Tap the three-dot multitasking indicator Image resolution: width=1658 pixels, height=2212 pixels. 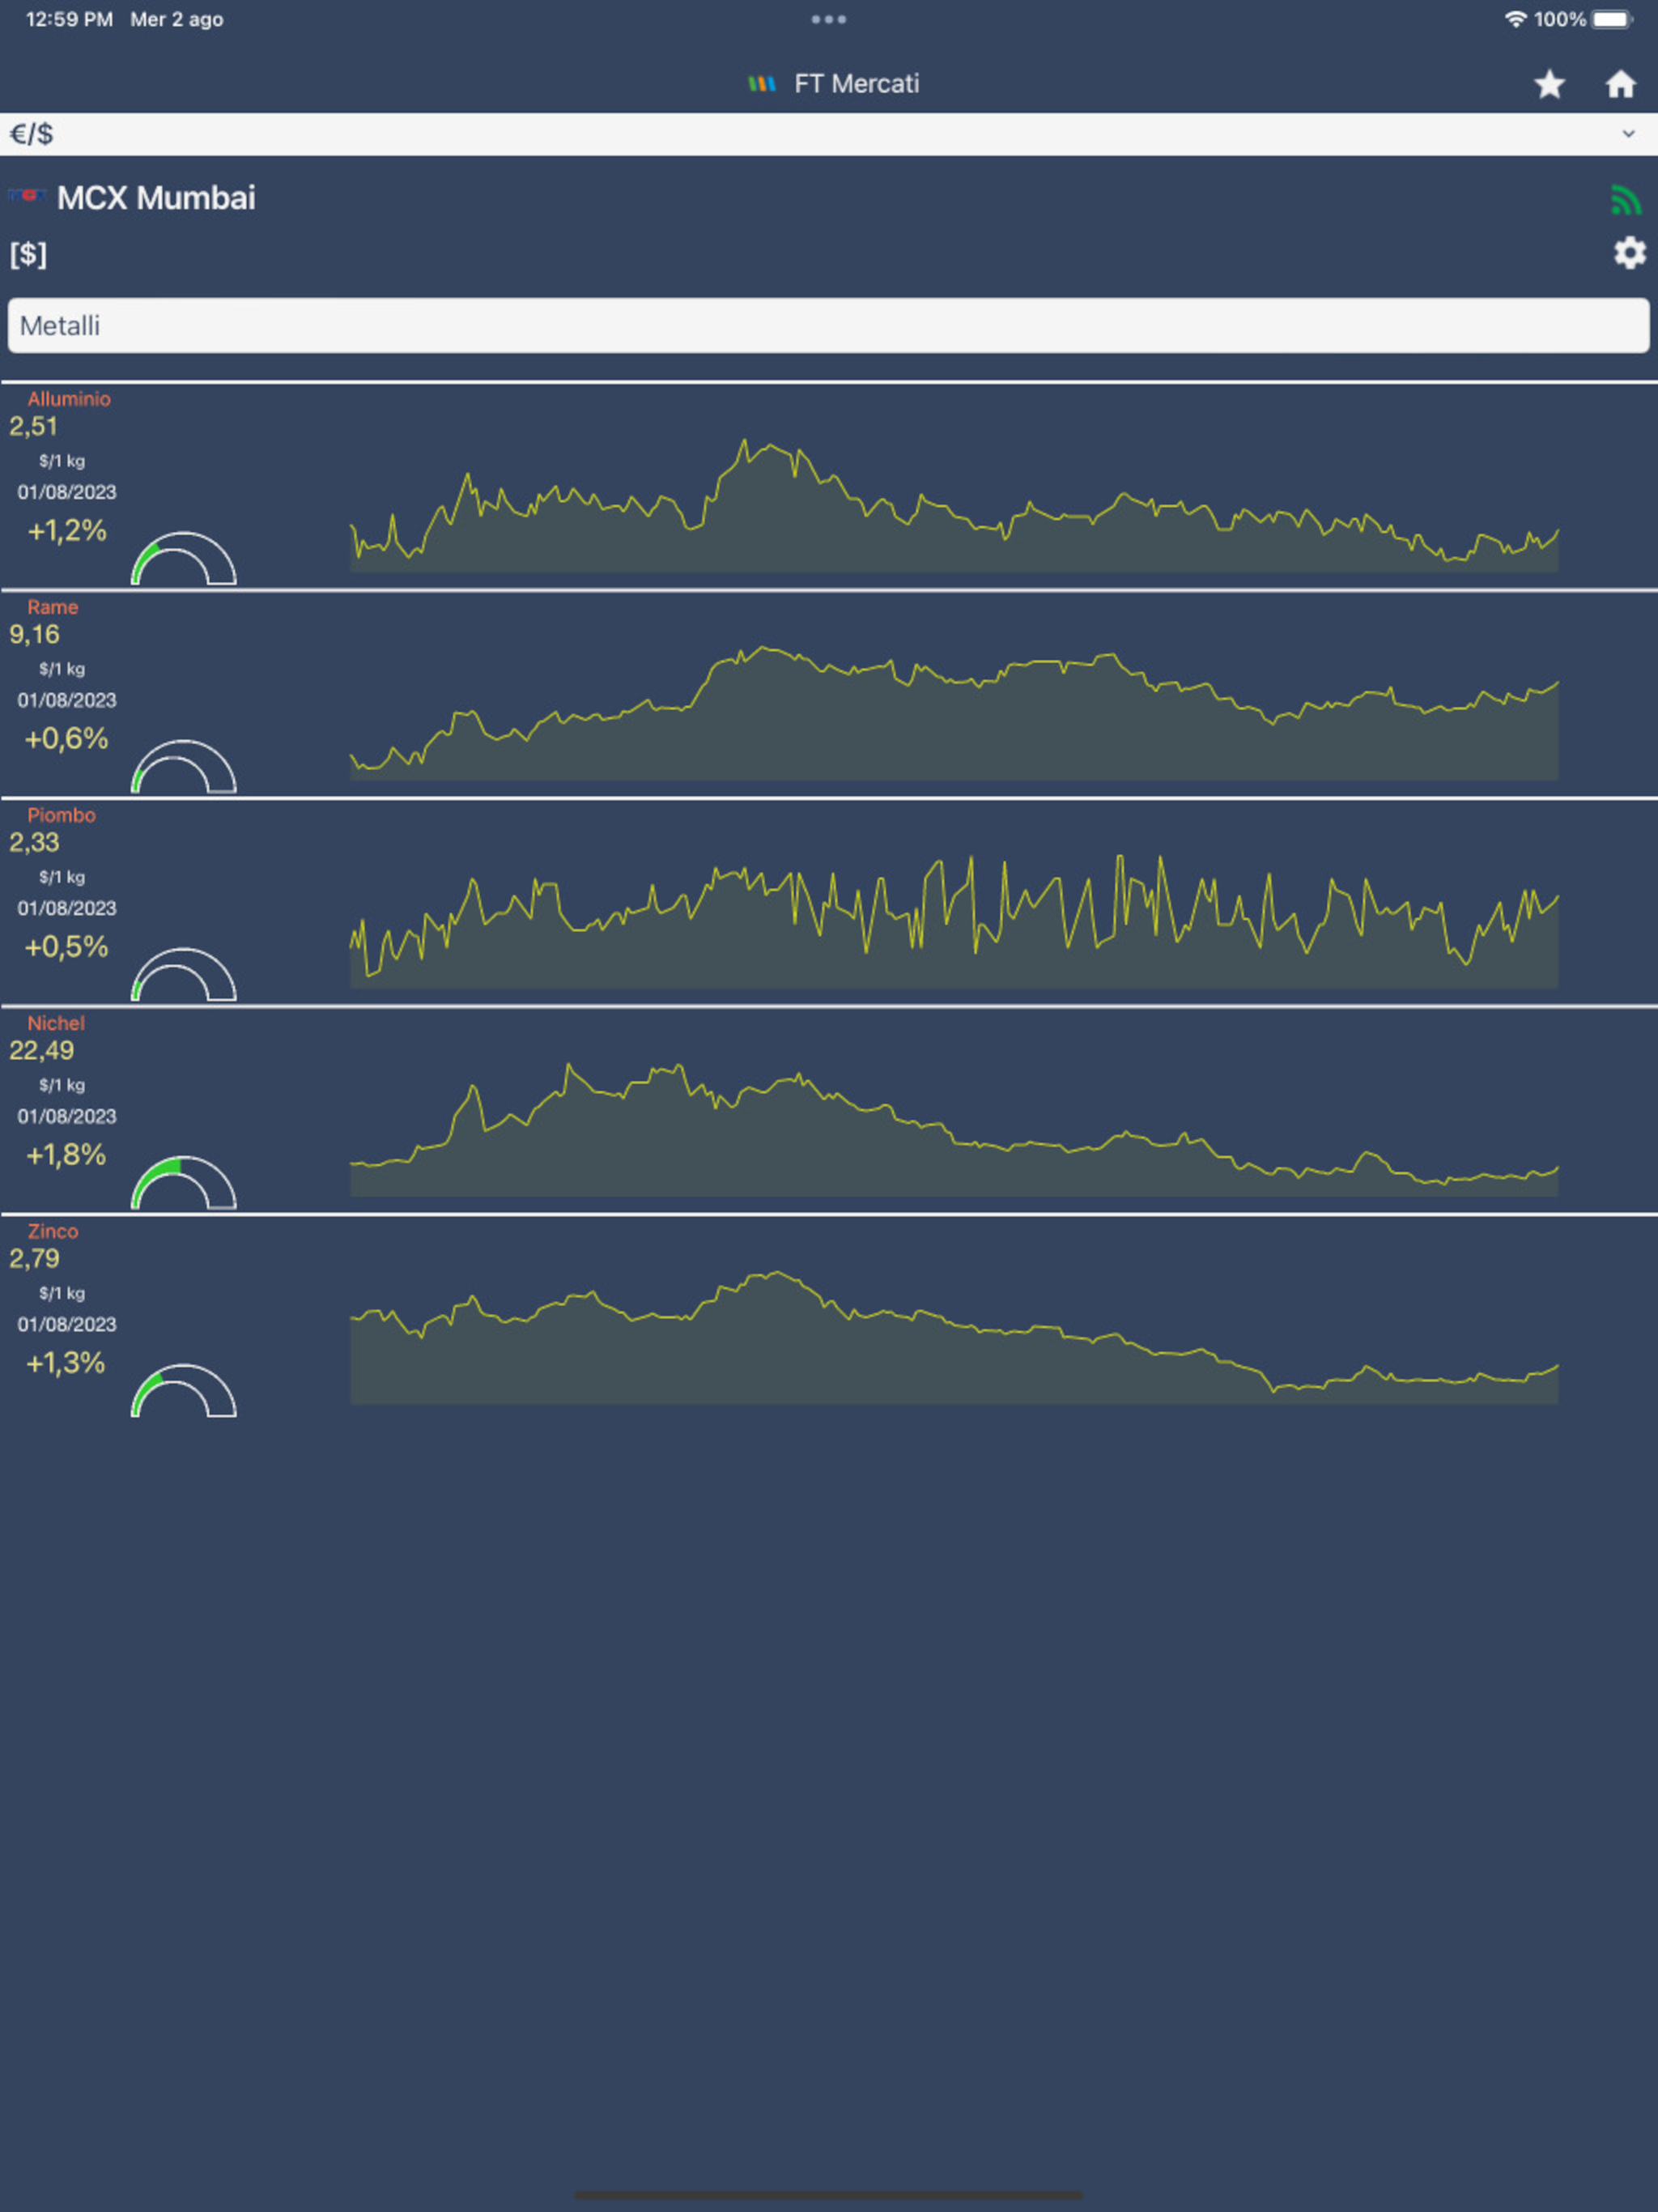click(828, 19)
